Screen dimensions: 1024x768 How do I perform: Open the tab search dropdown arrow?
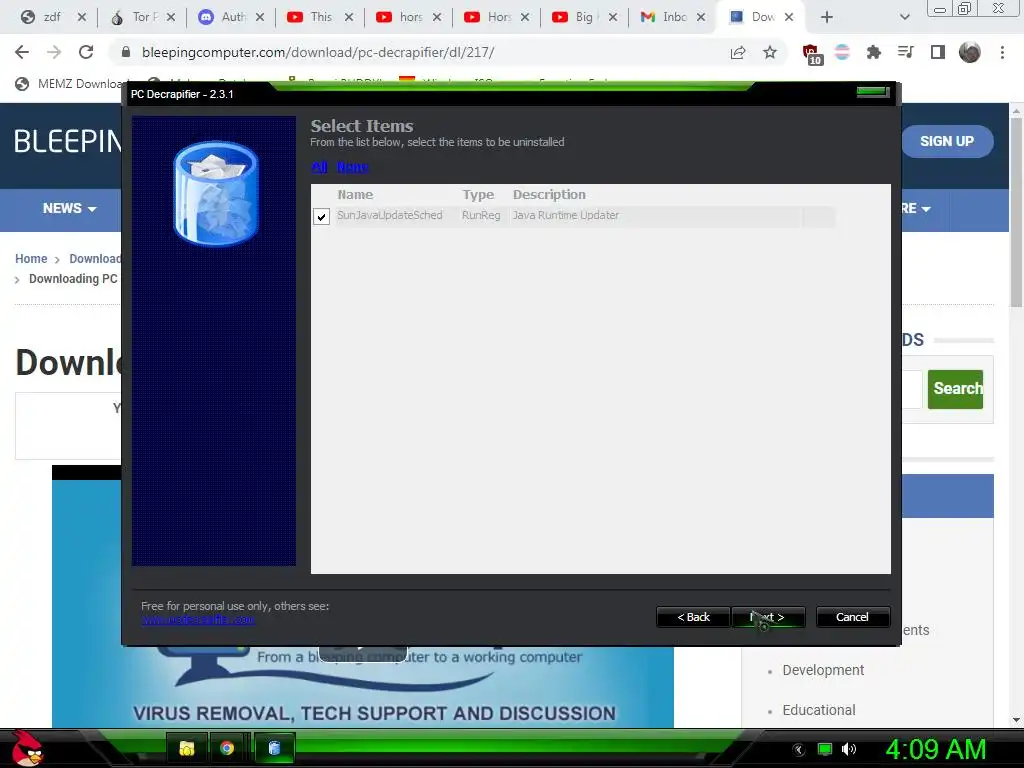pos(904,17)
